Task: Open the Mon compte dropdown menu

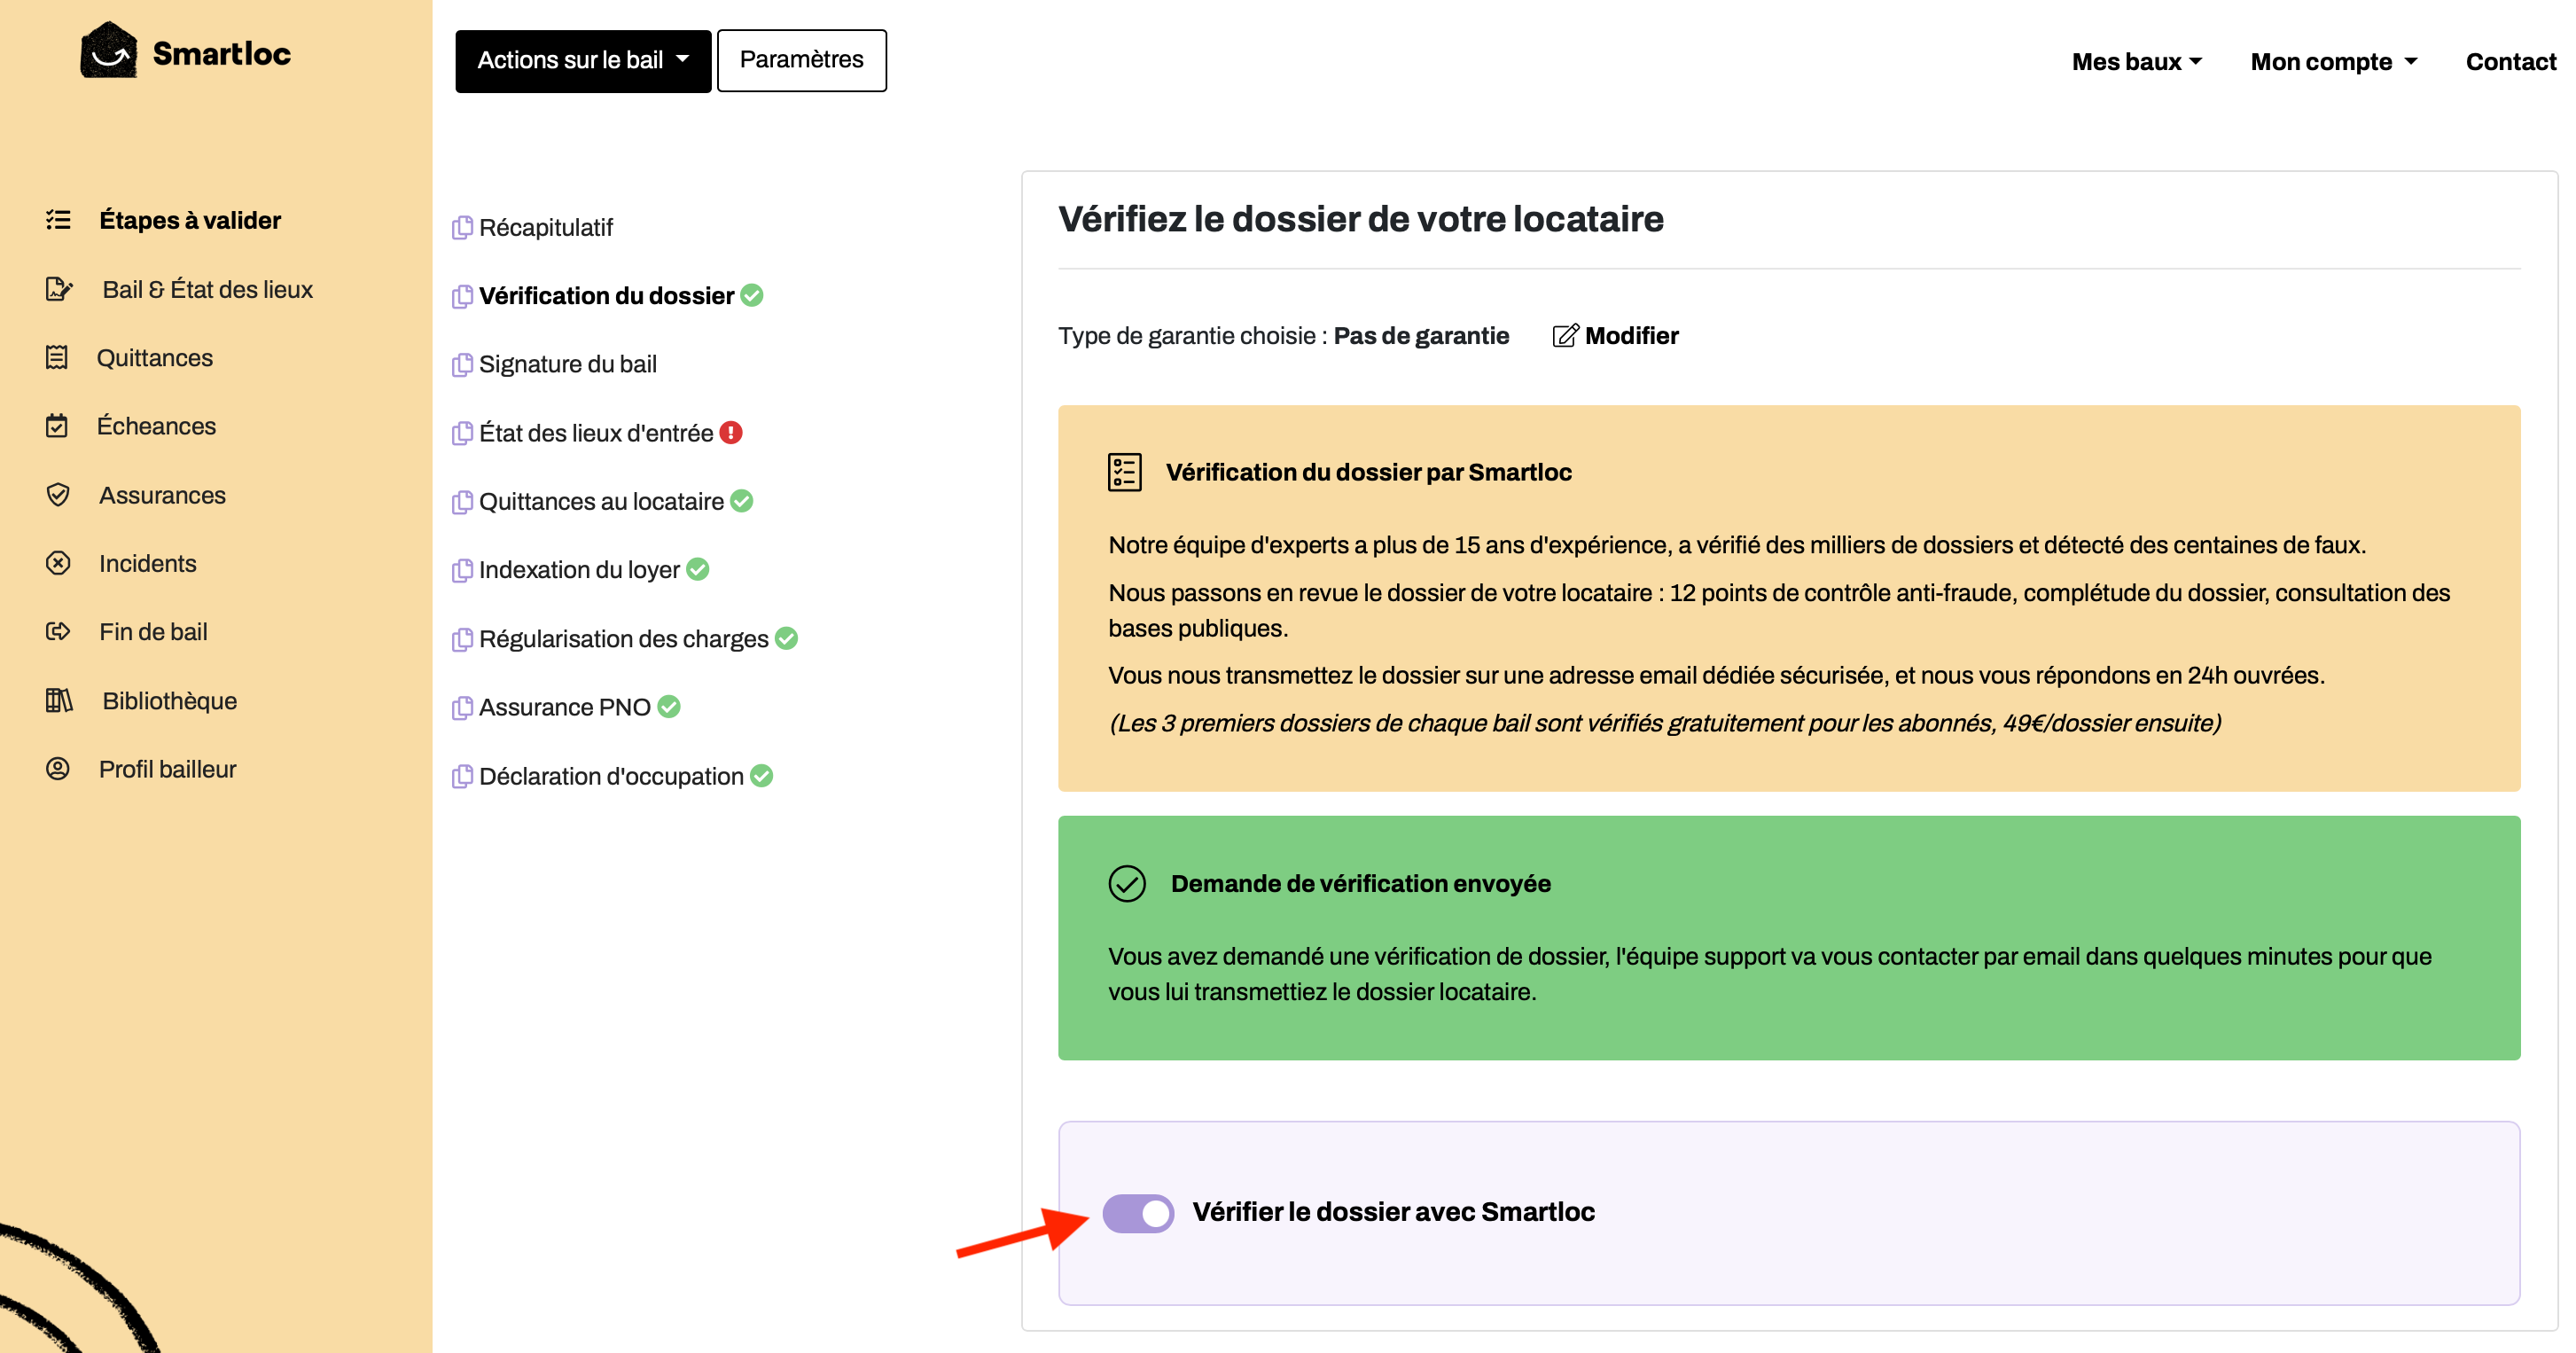Action: (2333, 62)
